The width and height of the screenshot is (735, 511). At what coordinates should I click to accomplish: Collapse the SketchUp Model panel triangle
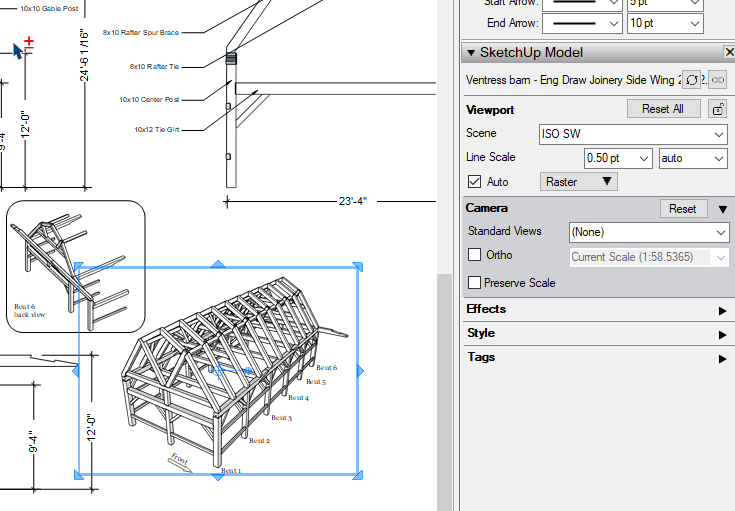pyautogui.click(x=471, y=53)
